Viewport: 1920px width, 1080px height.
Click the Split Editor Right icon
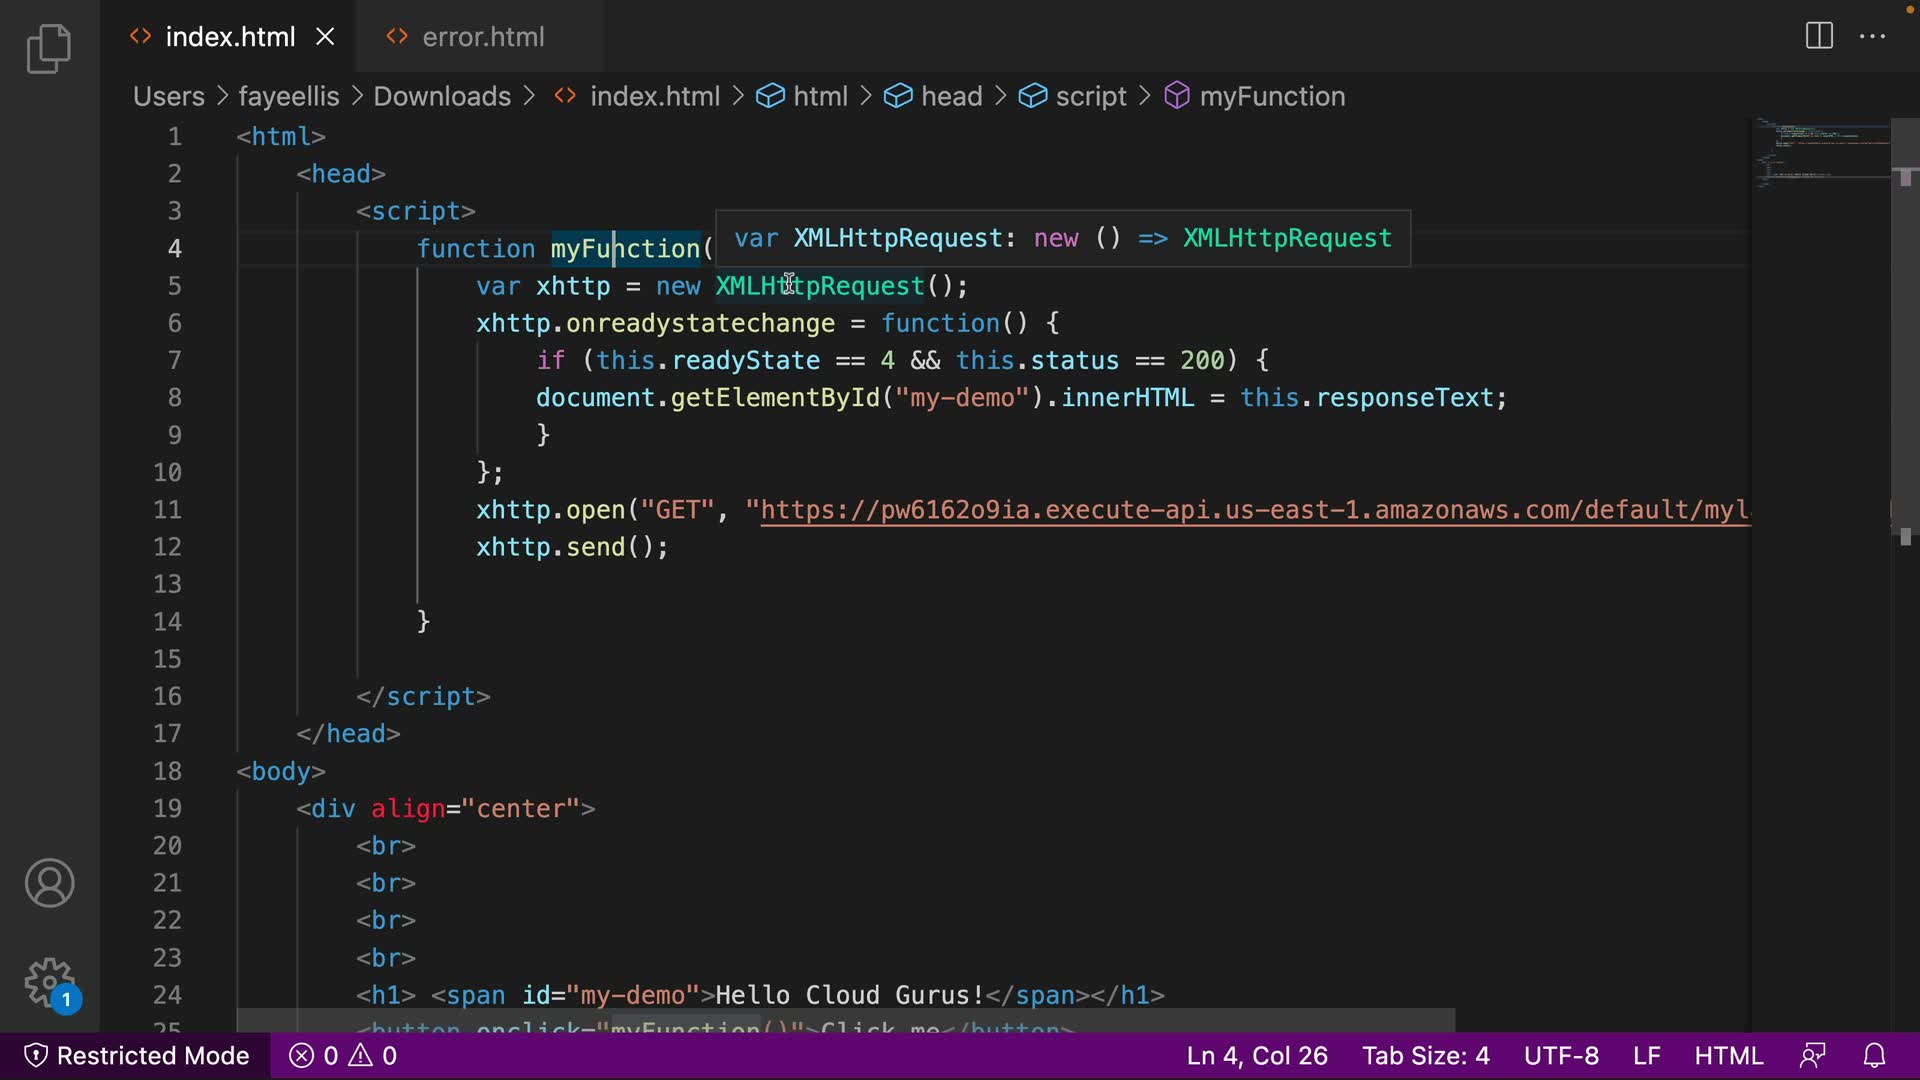pyautogui.click(x=1819, y=37)
